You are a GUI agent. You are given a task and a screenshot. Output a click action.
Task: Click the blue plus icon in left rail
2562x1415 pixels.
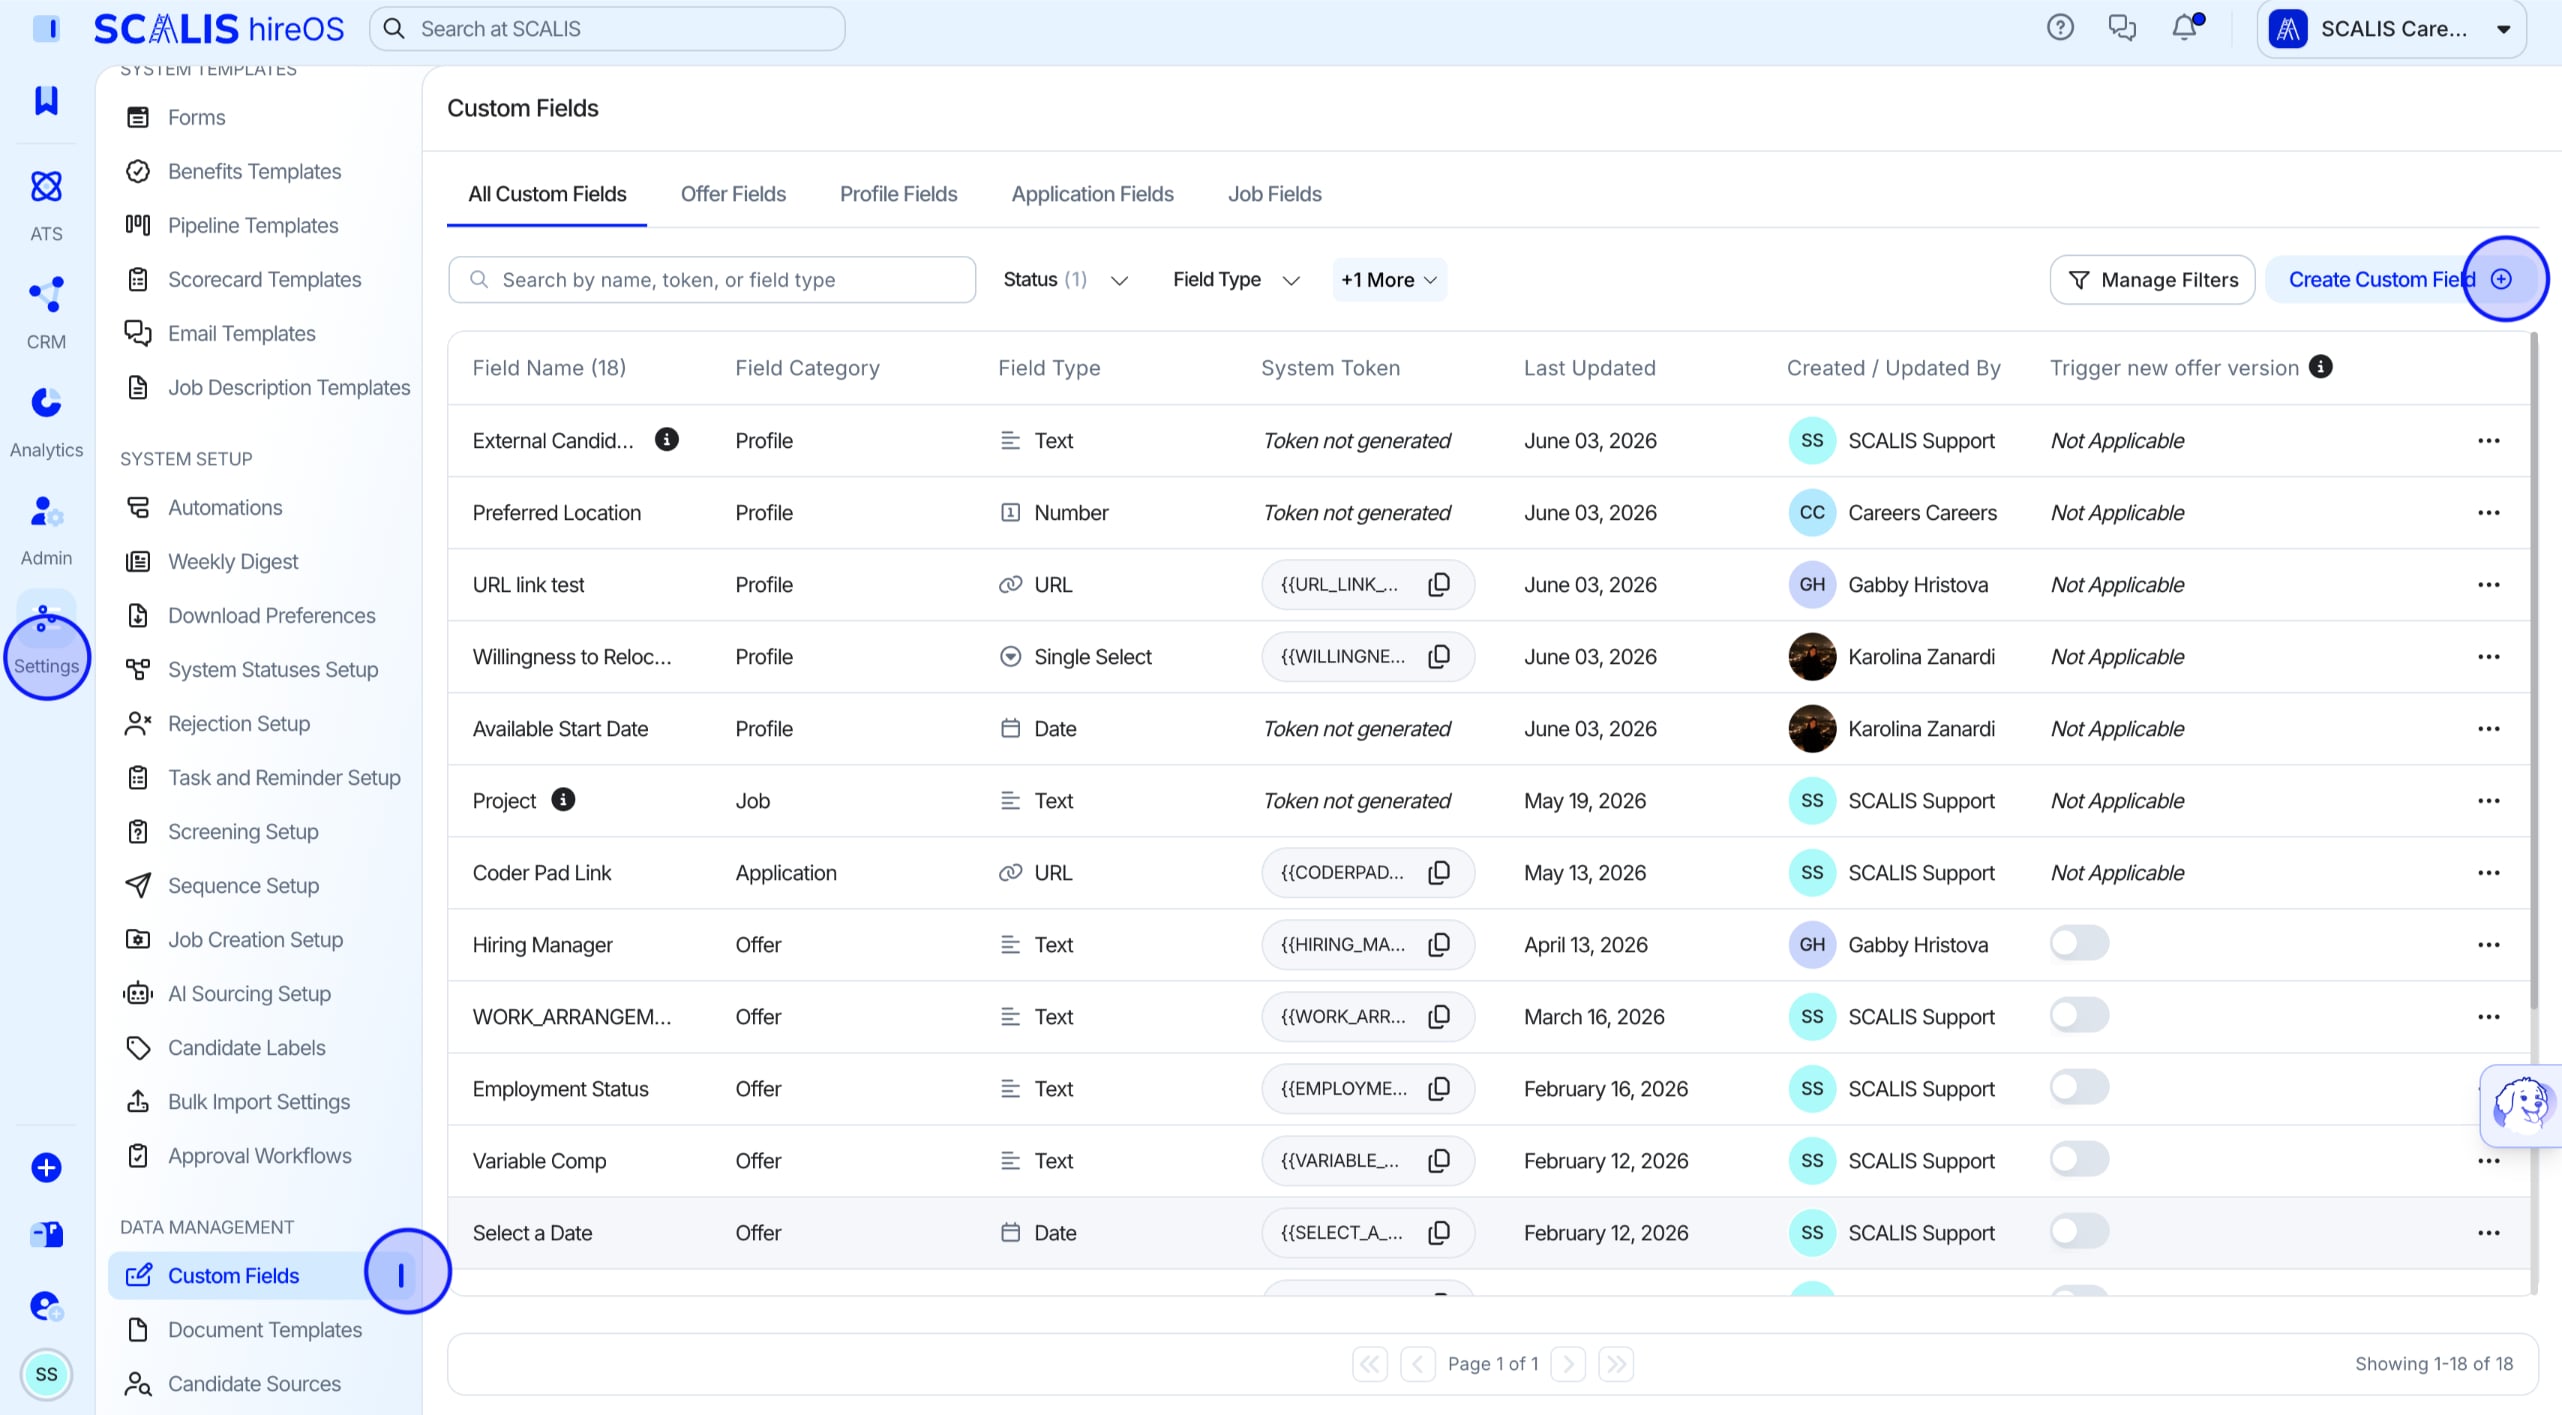point(46,1167)
